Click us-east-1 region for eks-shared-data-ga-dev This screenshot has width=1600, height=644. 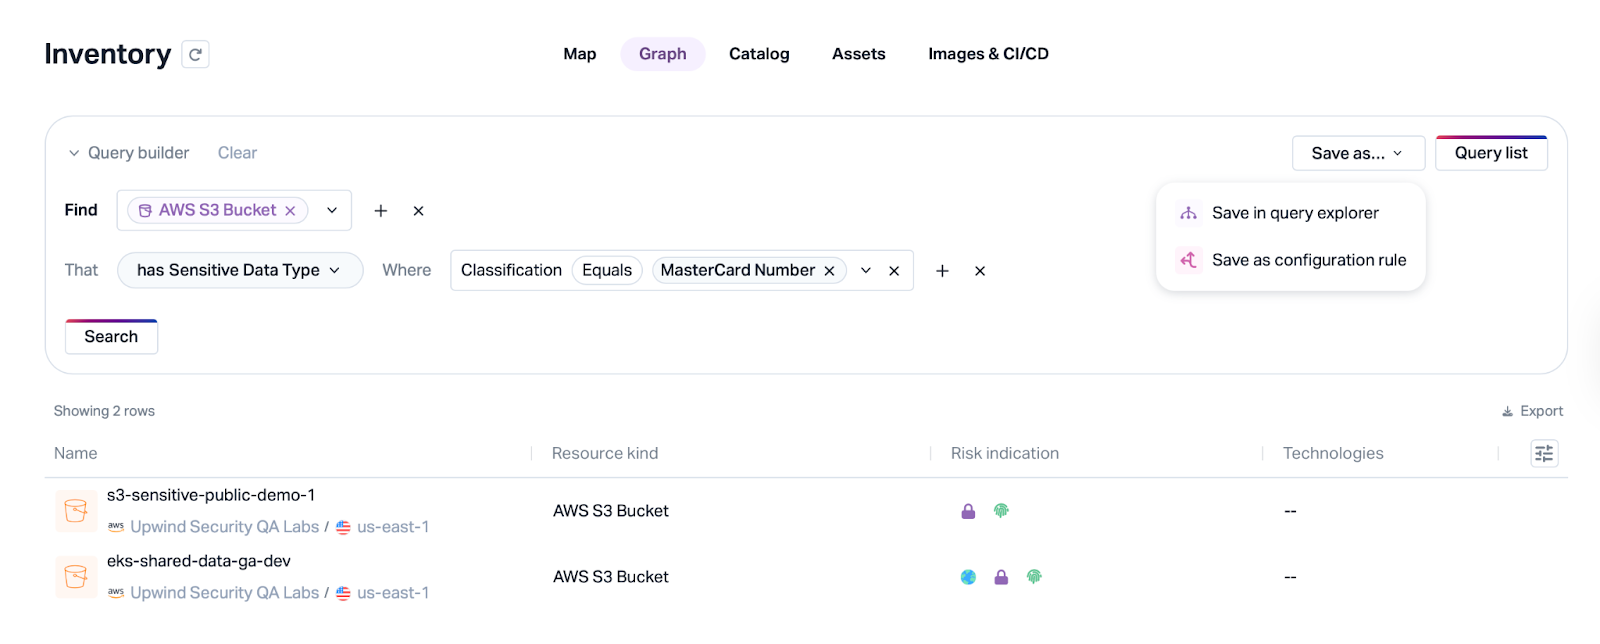point(393,593)
